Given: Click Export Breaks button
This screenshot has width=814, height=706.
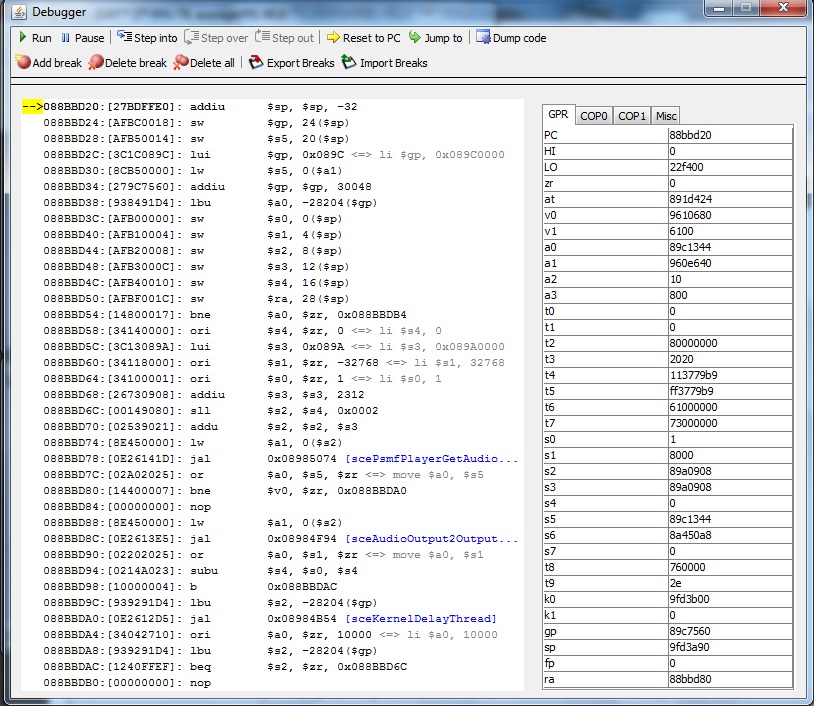Looking at the screenshot, I should coord(291,63).
